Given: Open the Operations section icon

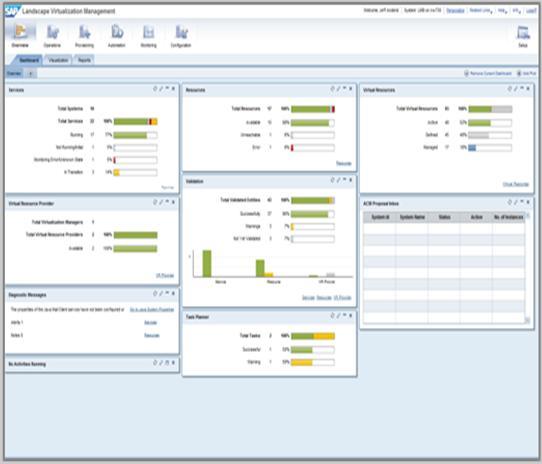Looking at the screenshot, I should click(x=52, y=32).
